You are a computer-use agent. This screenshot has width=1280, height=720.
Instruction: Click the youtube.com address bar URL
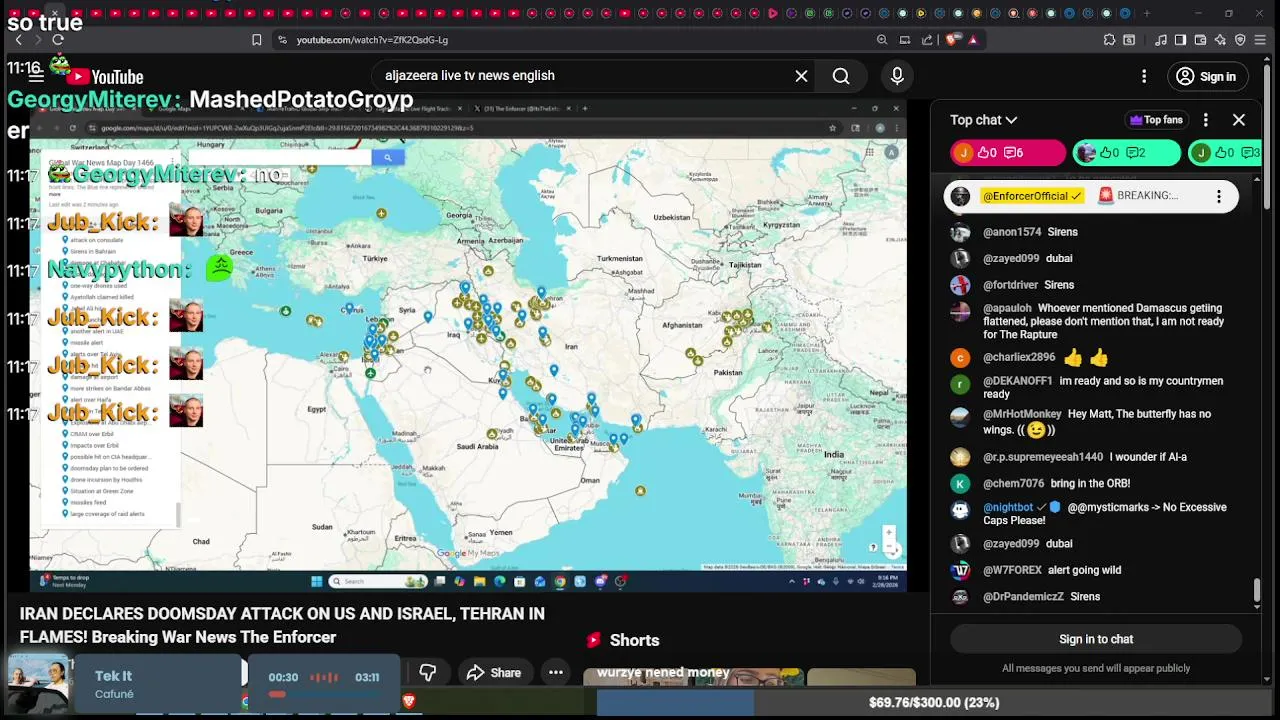pos(372,40)
